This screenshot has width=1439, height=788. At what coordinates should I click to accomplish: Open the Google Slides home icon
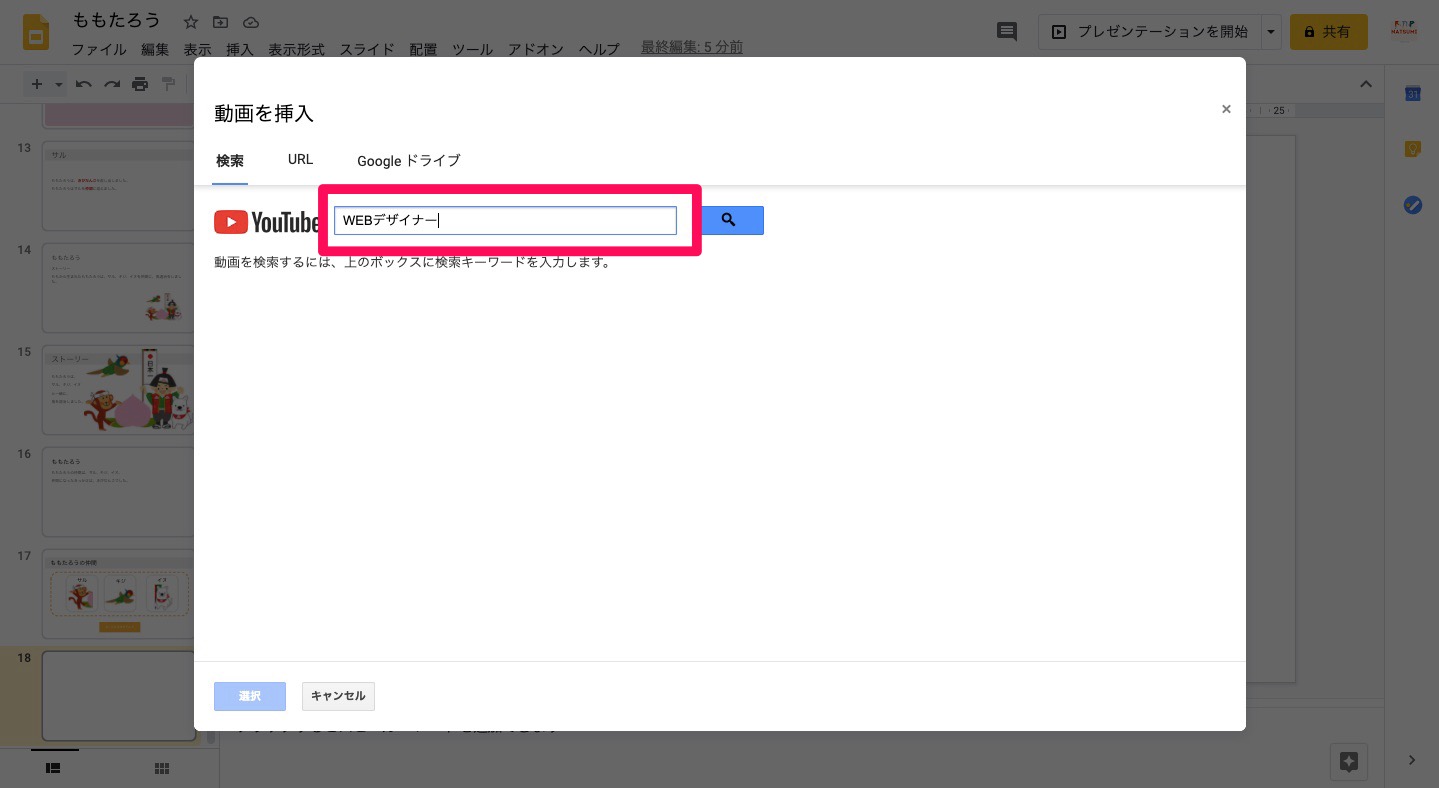tap(37, 33)
